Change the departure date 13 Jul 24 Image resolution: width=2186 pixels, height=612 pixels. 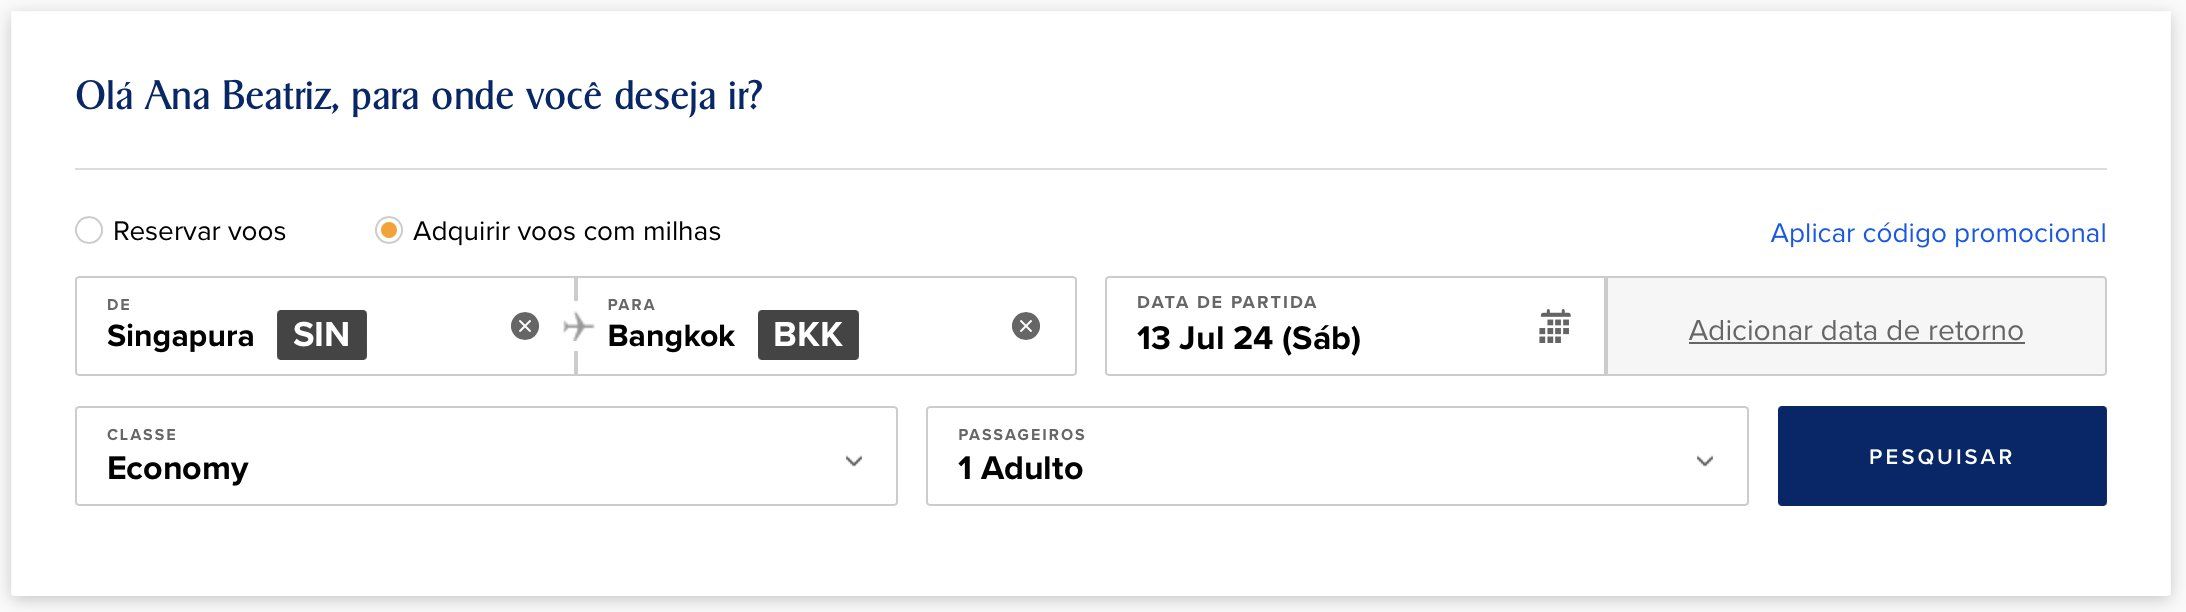(x=1355, y=326)
